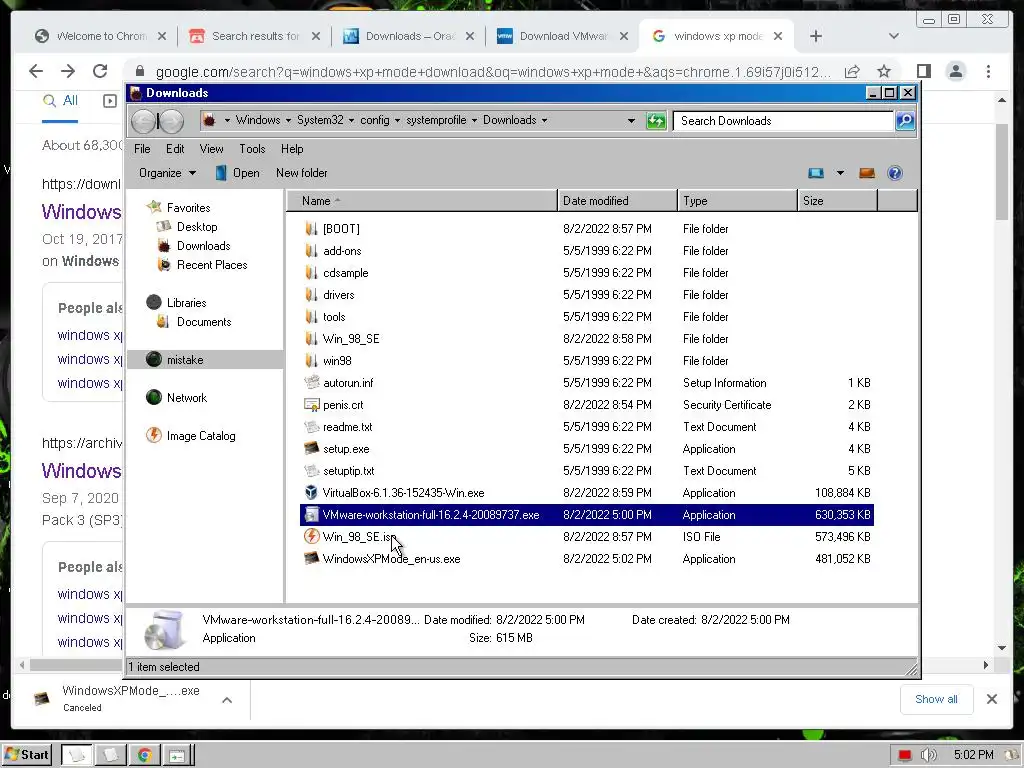Image resolution: width=1024 pixels, height=768 pixels.
Task: Close the Chrome downloads bar with X
Action: pyautogui.click(x=991, y=699)
